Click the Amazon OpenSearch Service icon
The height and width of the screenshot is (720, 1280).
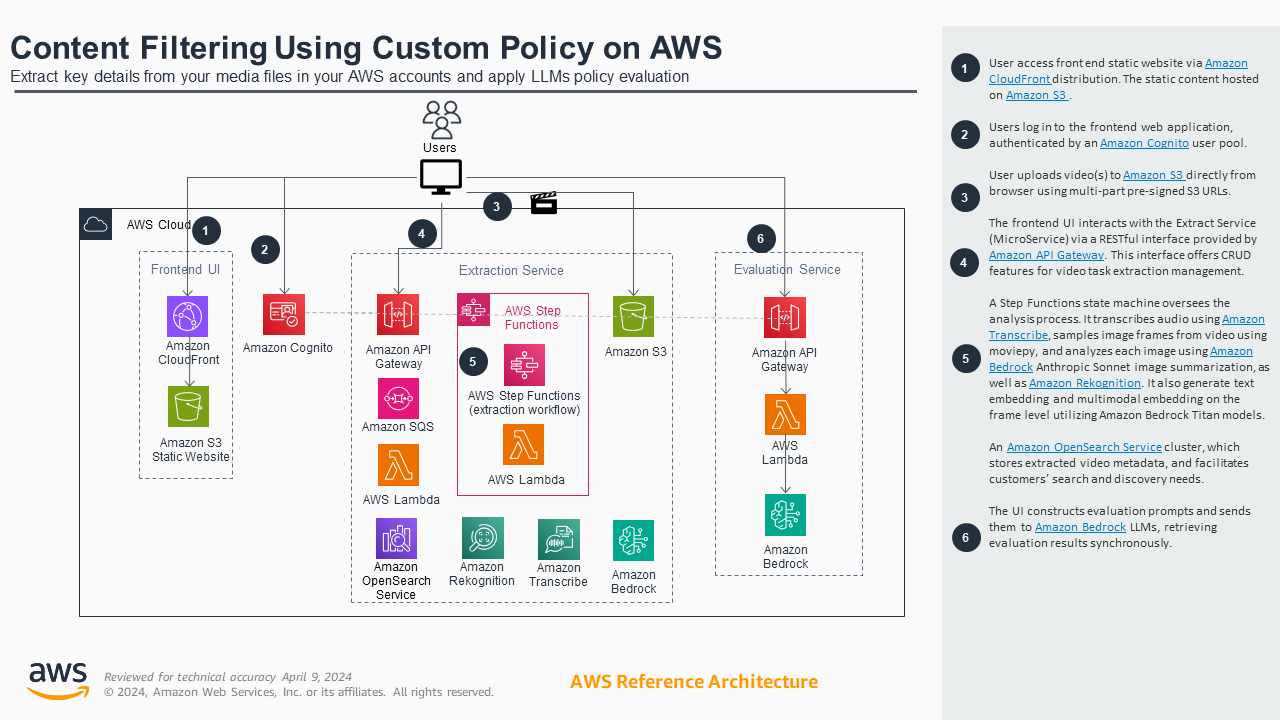(396, 538)
